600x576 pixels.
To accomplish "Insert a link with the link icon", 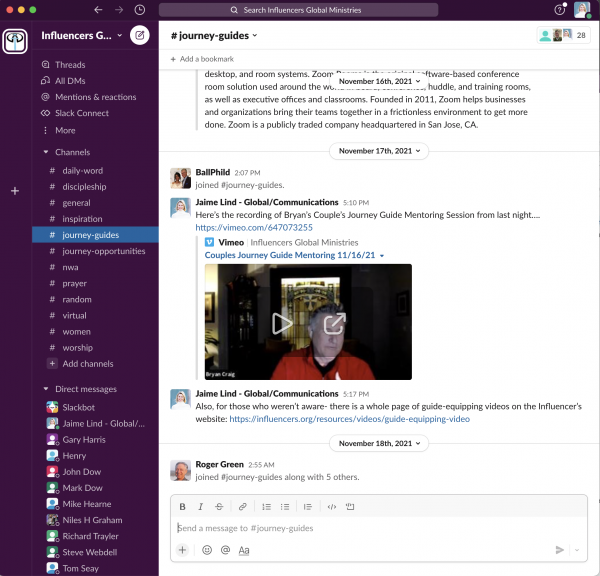I will click(243, 507).
